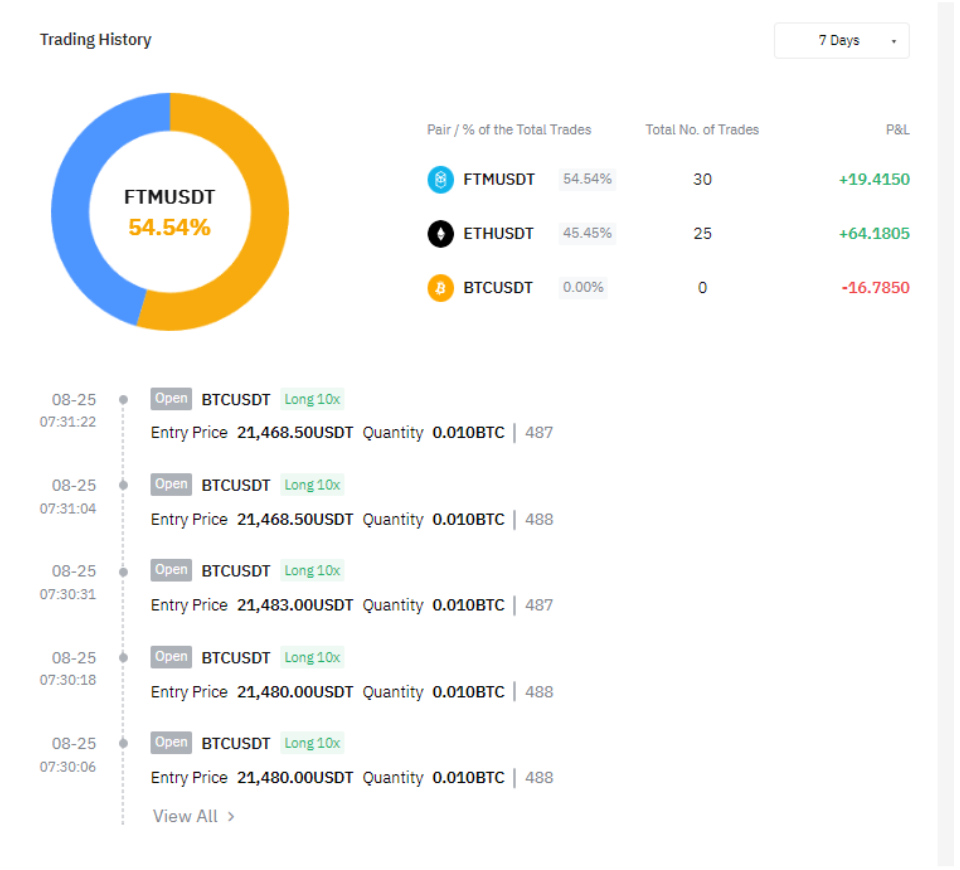The image size is (960, 870).
Task: Click trade count 25 for ETHUSDT
Action: tap(702, 233)
